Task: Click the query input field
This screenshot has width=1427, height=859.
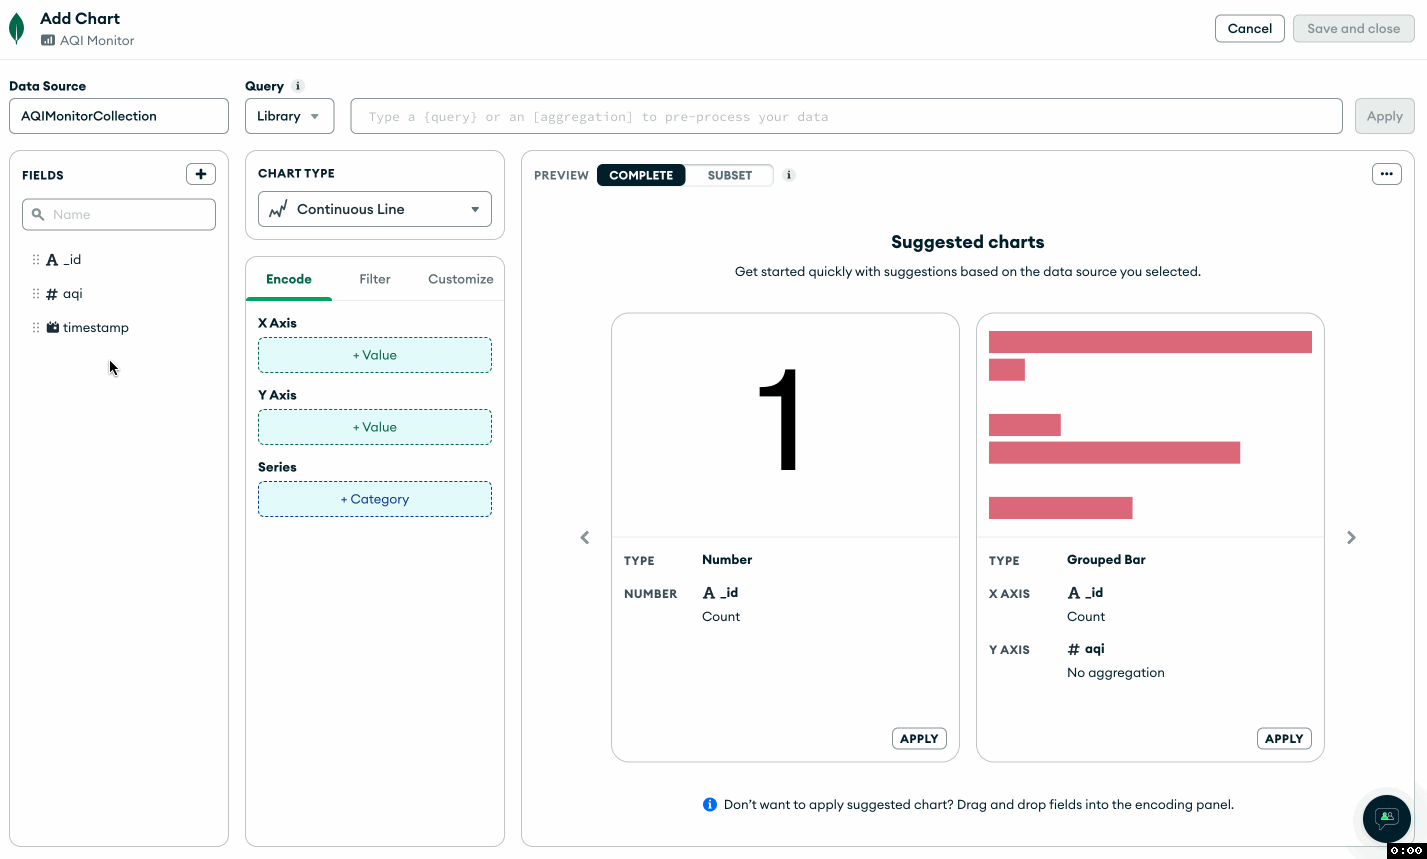Action: coord(845,116)
